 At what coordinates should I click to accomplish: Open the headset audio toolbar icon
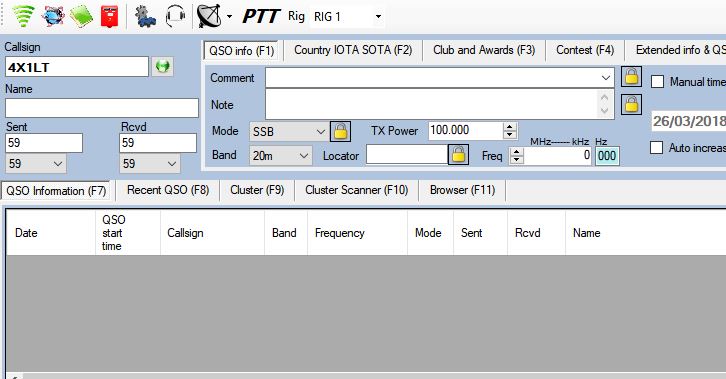coord(175,16)
